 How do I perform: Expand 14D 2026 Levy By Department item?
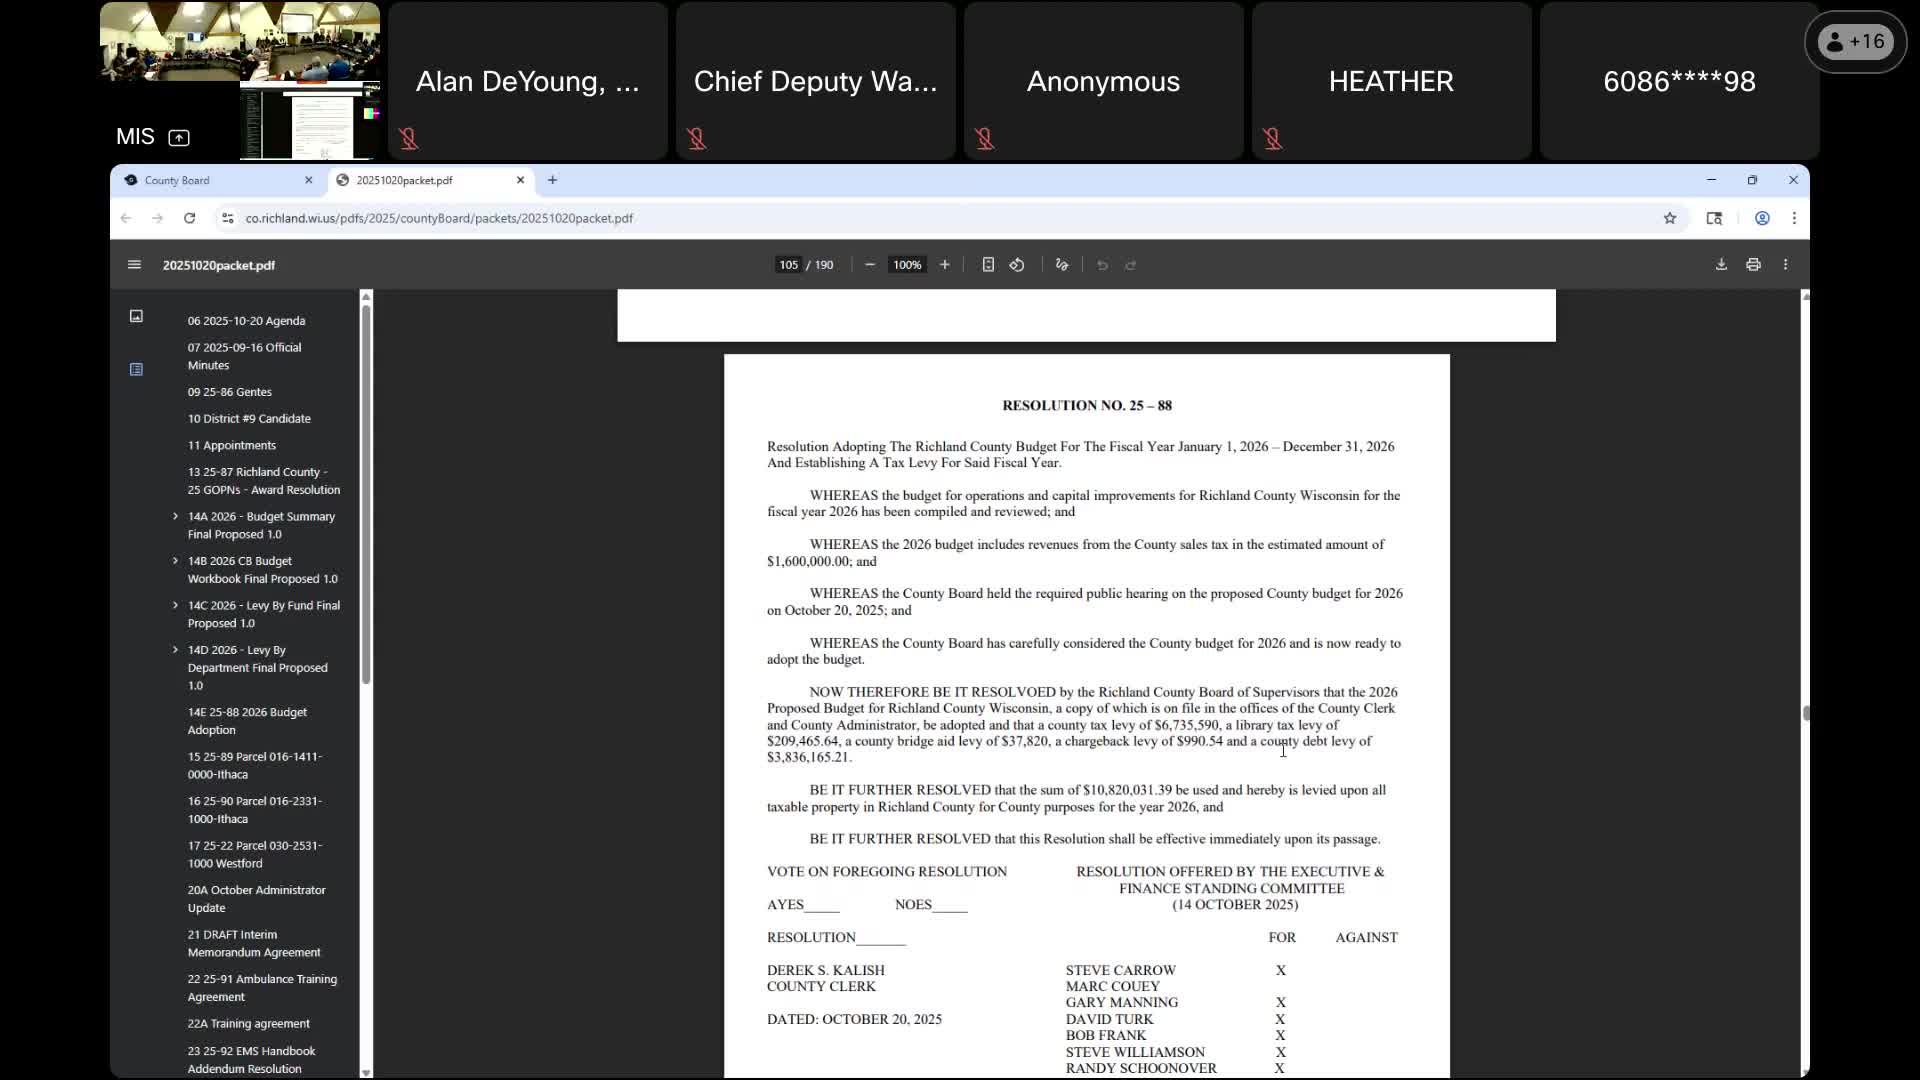(x=176, y=650)
